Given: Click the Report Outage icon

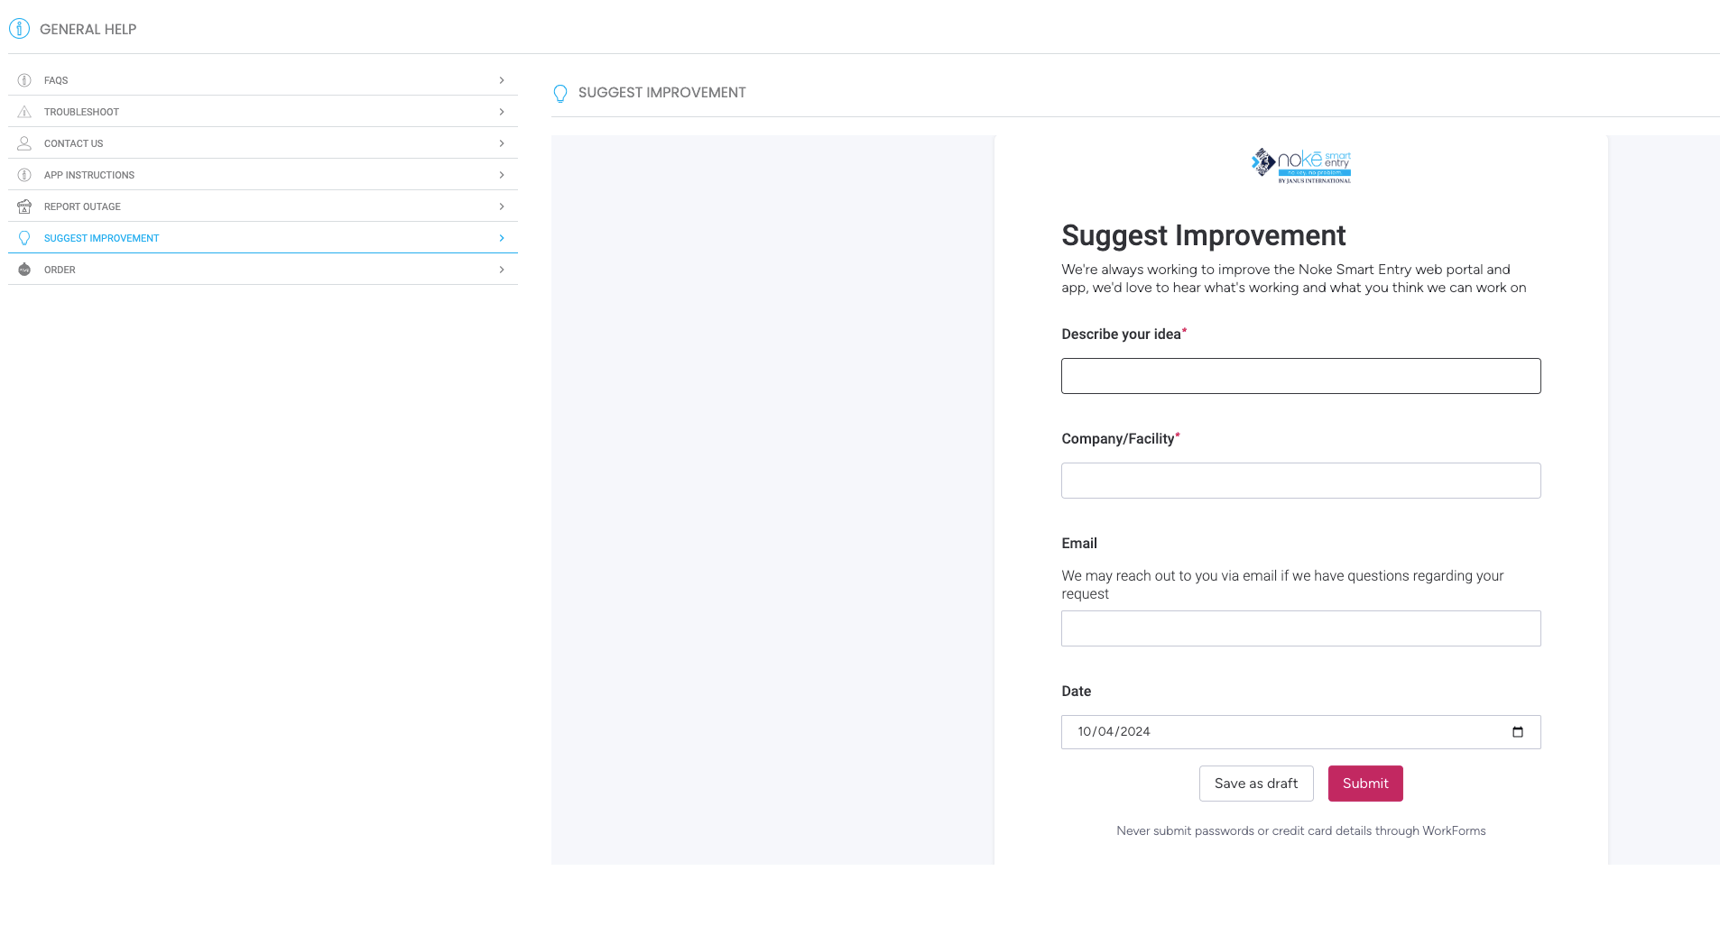Looking at the screenshot, I should click(24, 206).
